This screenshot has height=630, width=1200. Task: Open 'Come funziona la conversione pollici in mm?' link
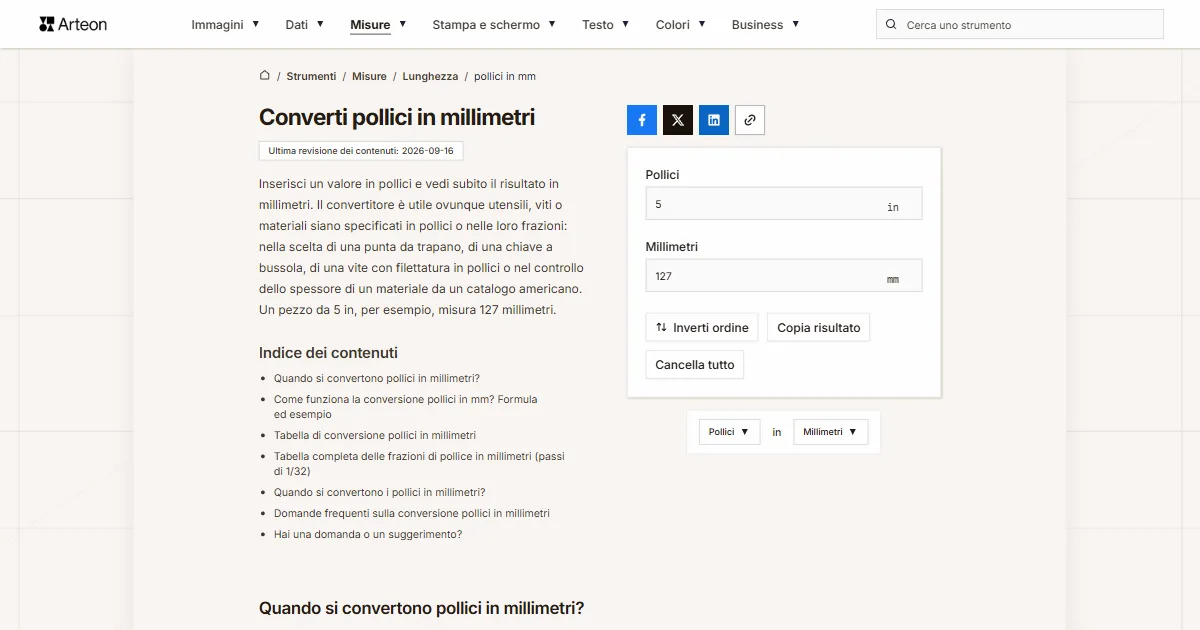pos(406,406)
